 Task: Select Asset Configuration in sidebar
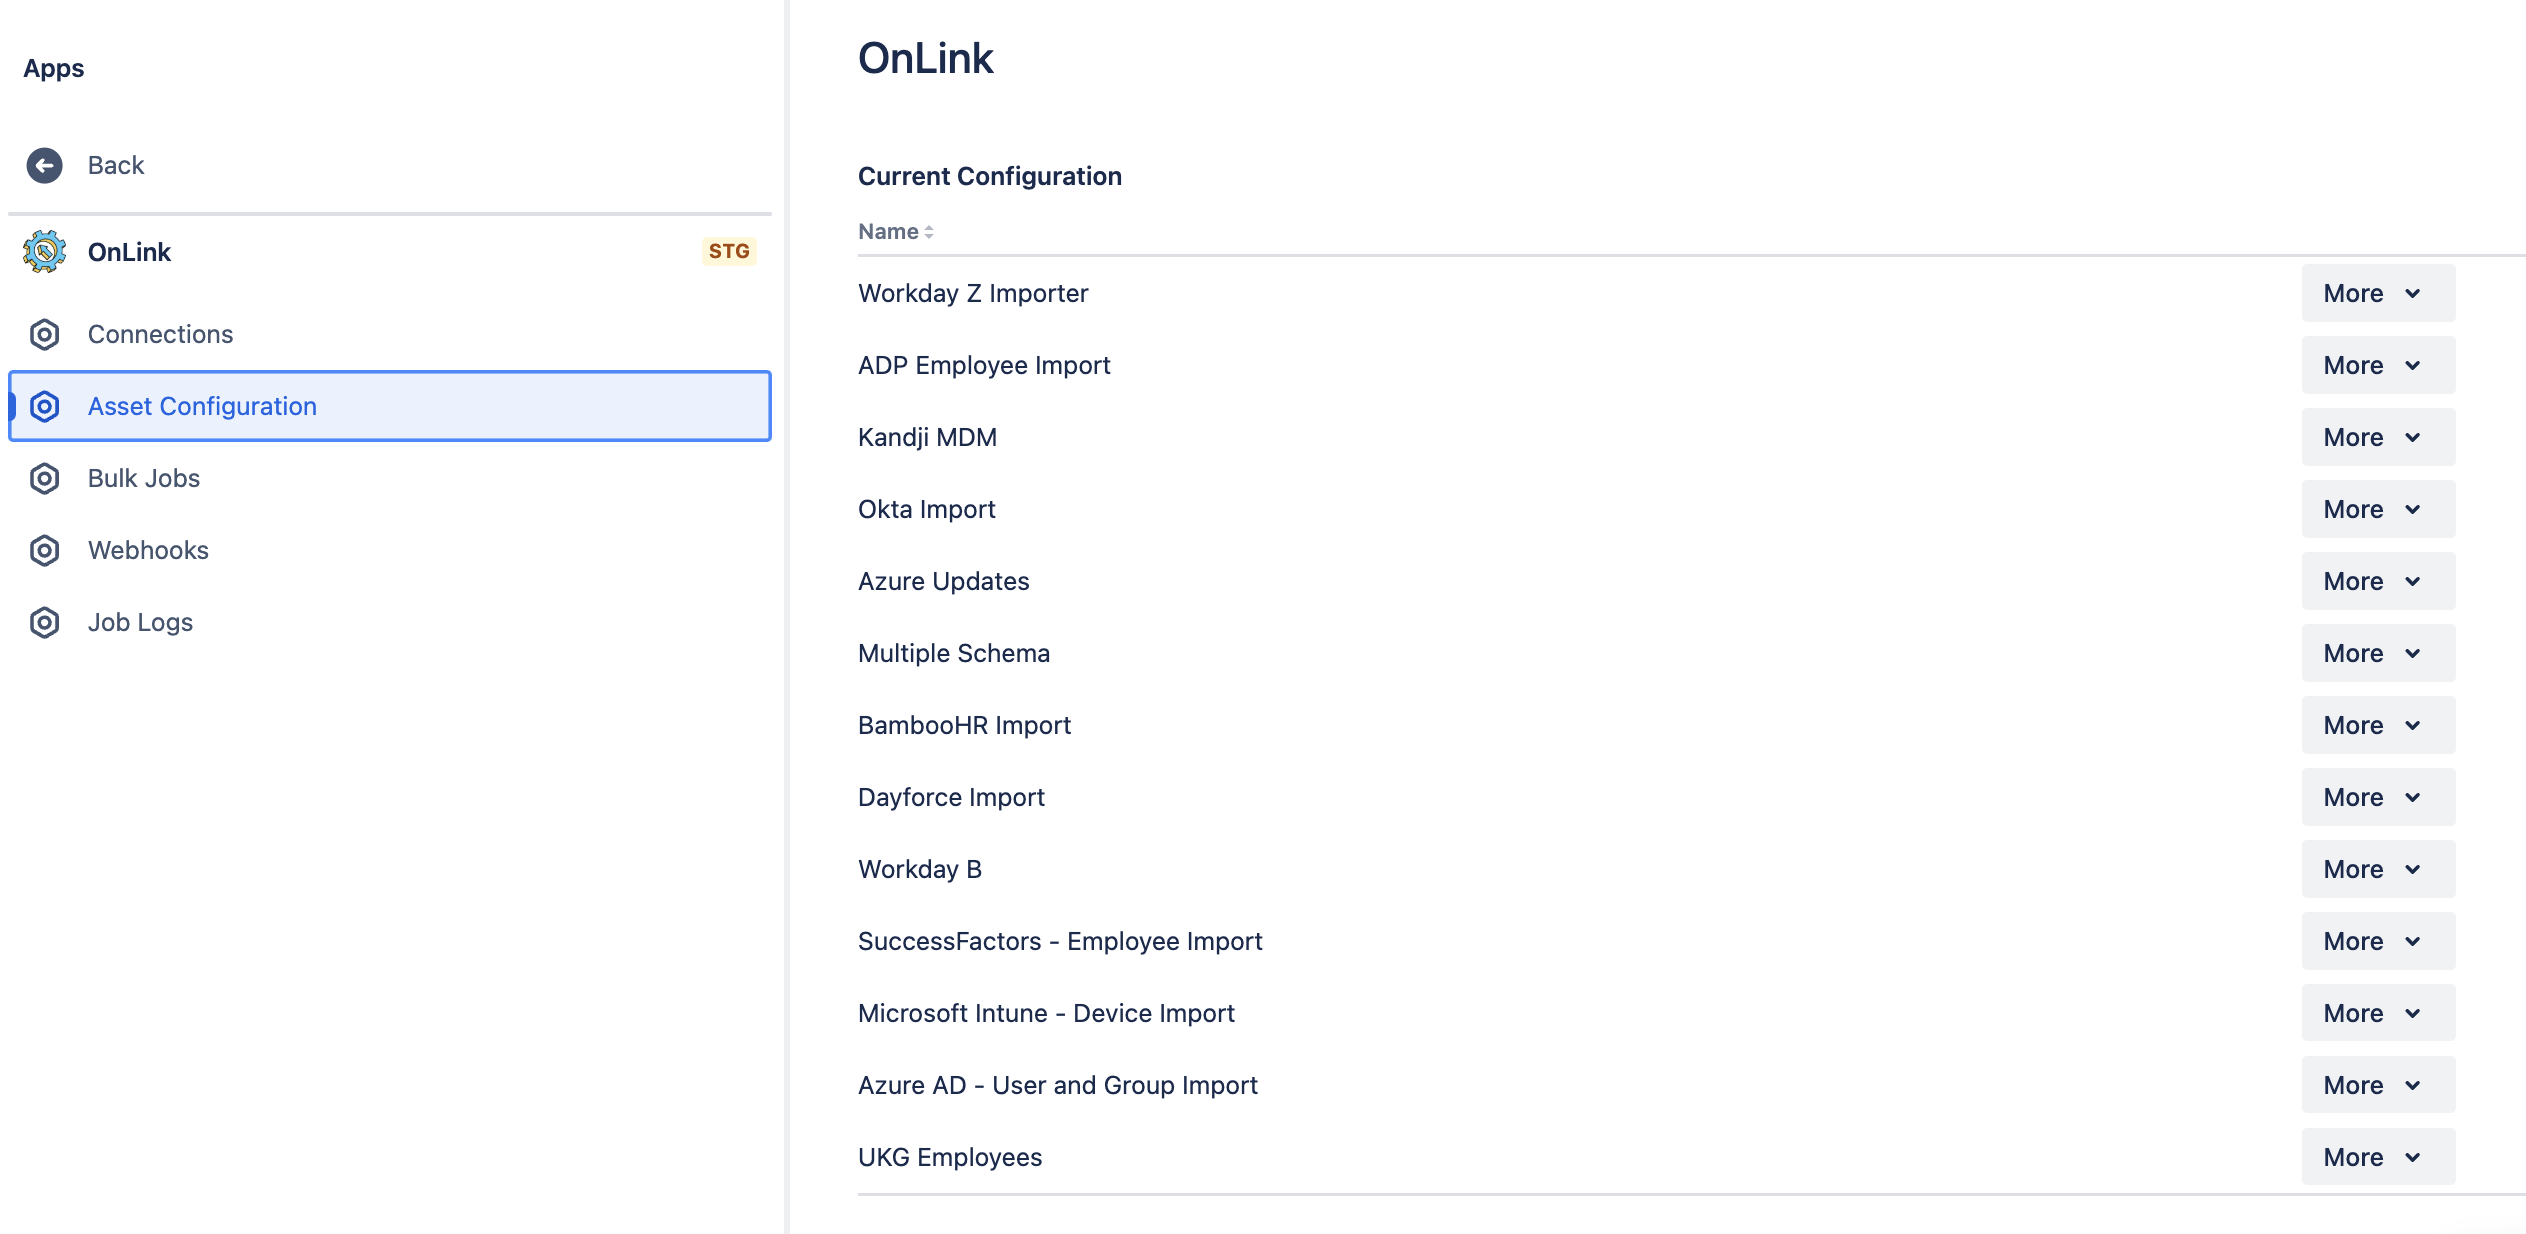click(x=390, y=406)
